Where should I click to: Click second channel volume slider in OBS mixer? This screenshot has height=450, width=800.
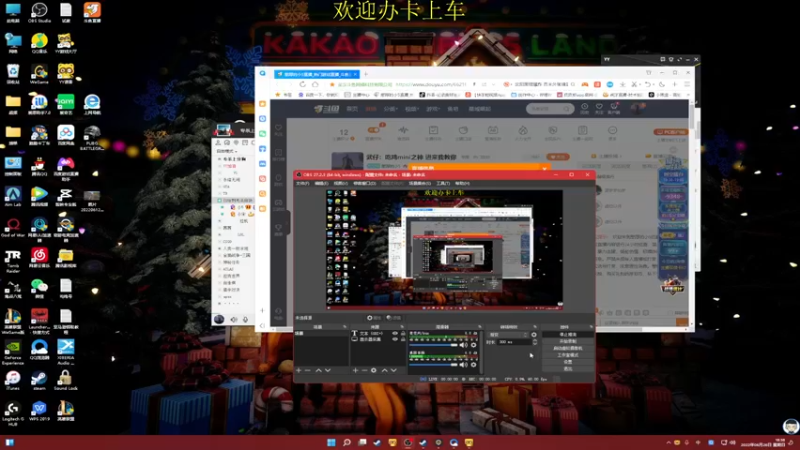point(433,365)
